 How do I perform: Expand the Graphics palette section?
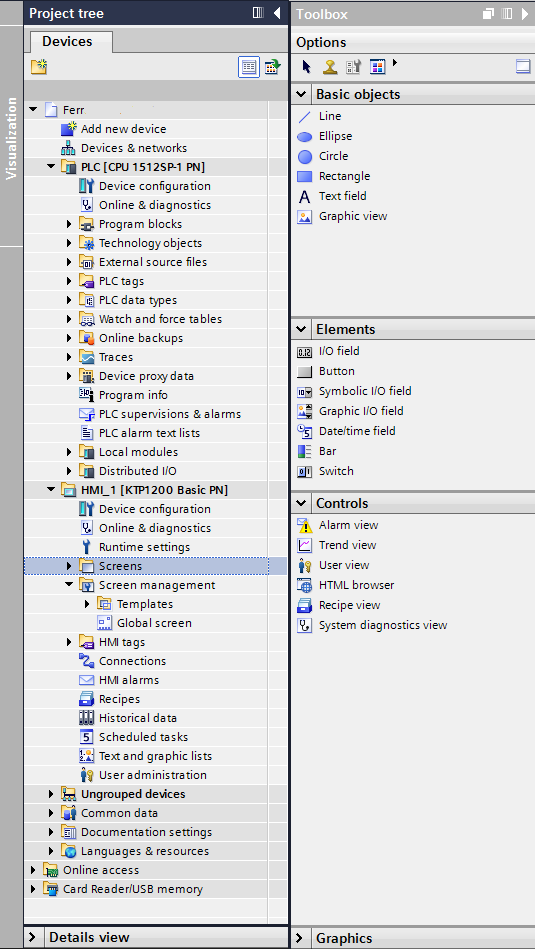tap(300, 938)
